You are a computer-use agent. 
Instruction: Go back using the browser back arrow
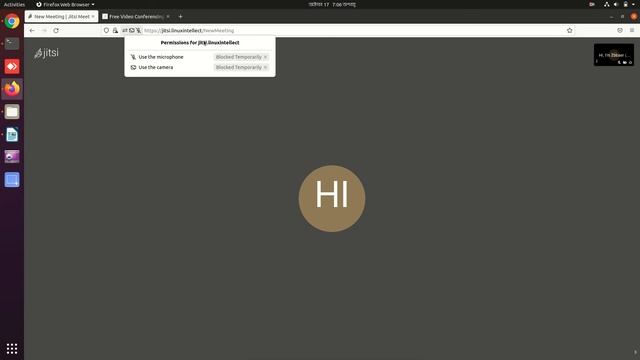click(x=32, y=31)
